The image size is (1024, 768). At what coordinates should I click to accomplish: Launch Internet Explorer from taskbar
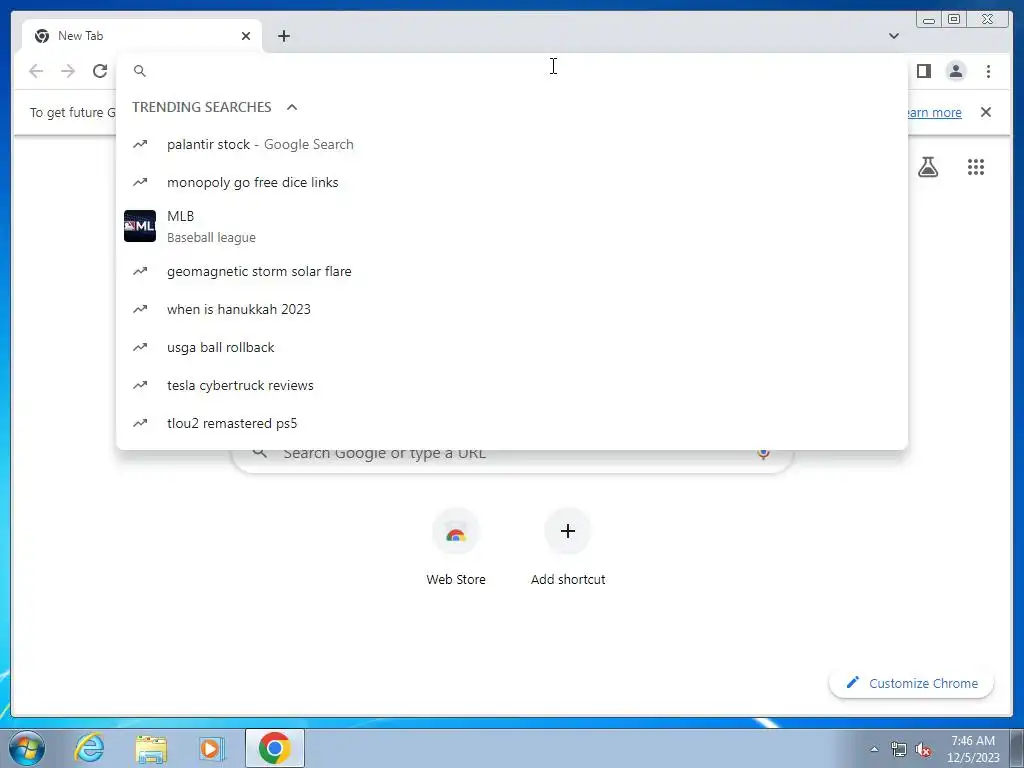(89, 748)
